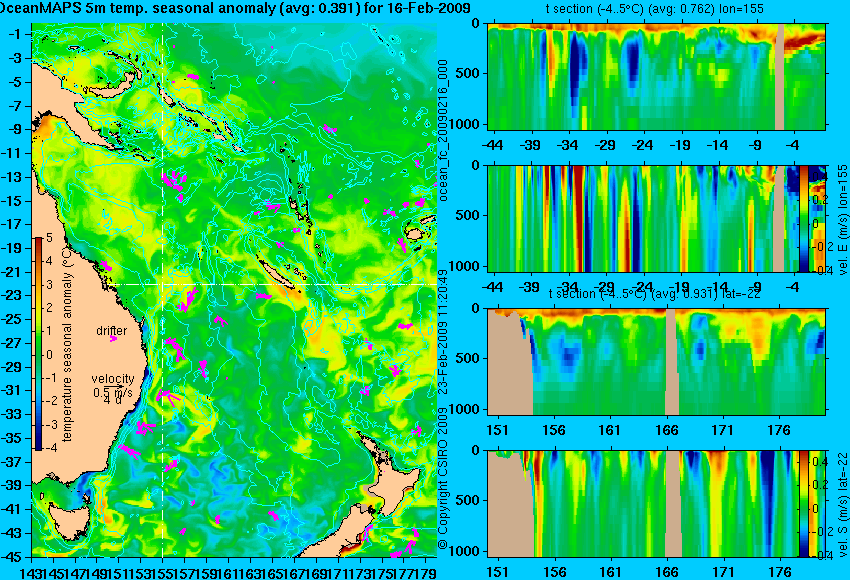The height and width of the screenshot is (580, 850).
Task: Click the temperature seasonal anomaly colorbar on the map
Action: (x=38, y=344)
